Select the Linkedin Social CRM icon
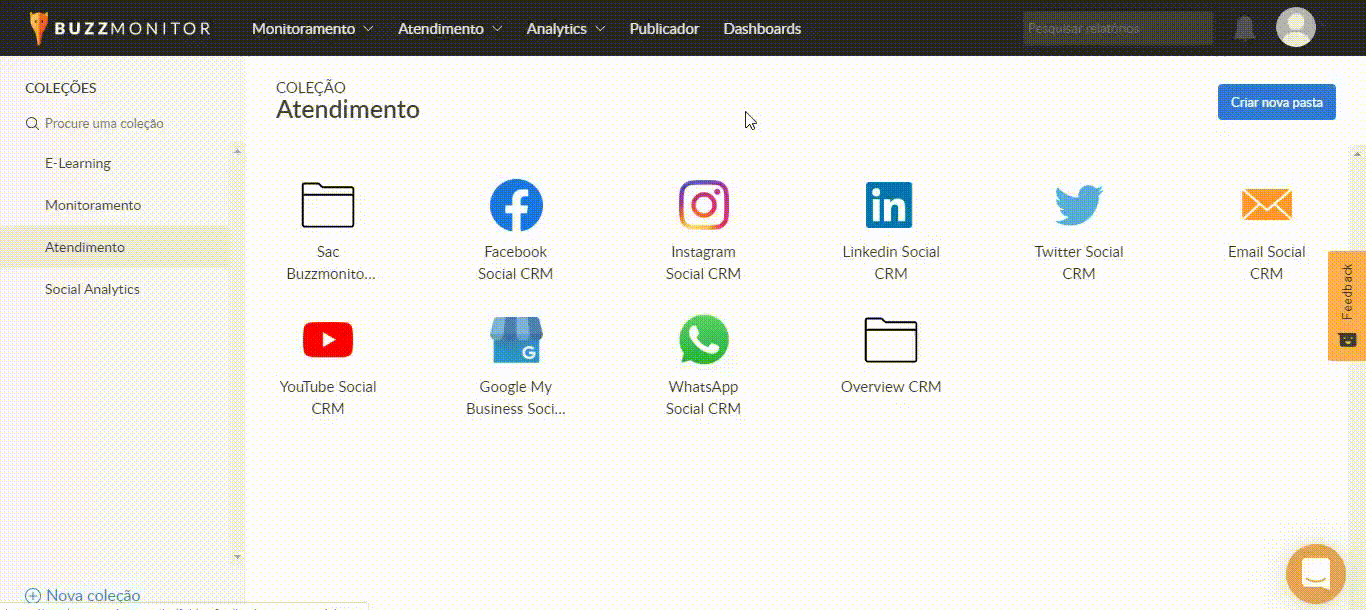This screenshot has width=1366, height=610. point(890,206)
